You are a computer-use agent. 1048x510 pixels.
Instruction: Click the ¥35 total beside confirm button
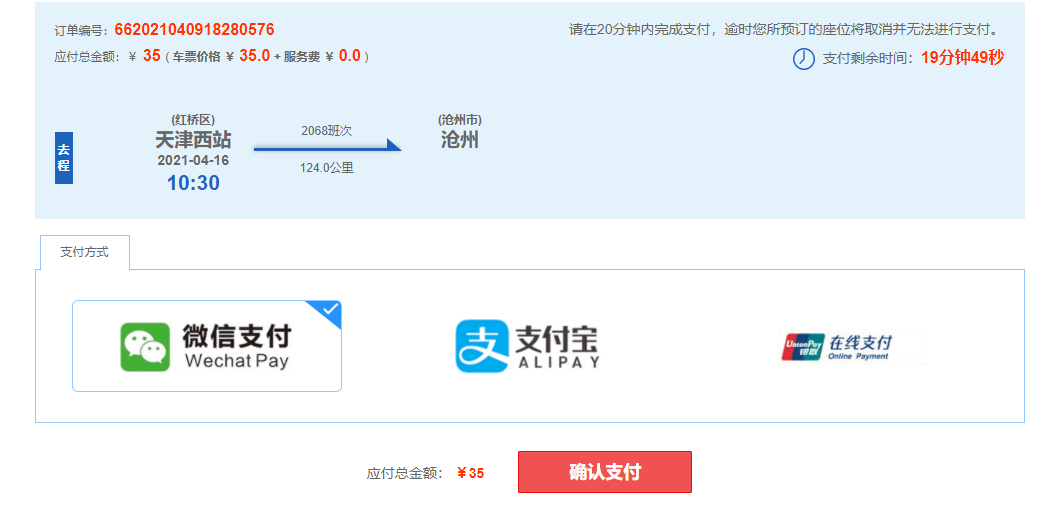470,473
